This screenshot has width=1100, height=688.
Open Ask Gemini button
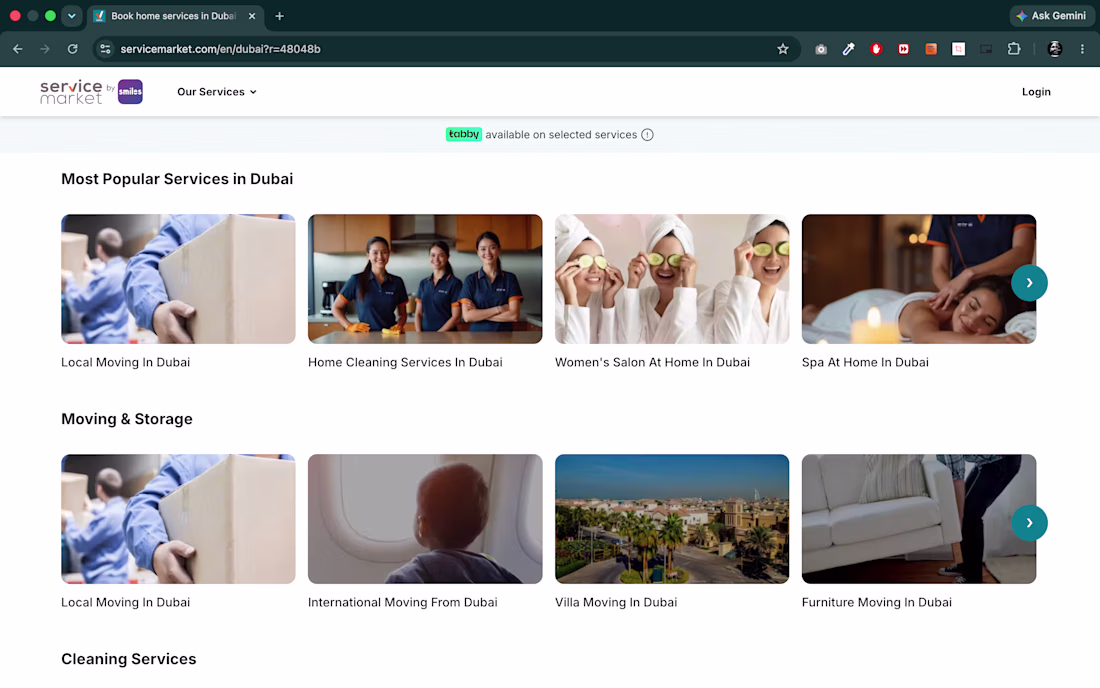[x=1052, y=15]
